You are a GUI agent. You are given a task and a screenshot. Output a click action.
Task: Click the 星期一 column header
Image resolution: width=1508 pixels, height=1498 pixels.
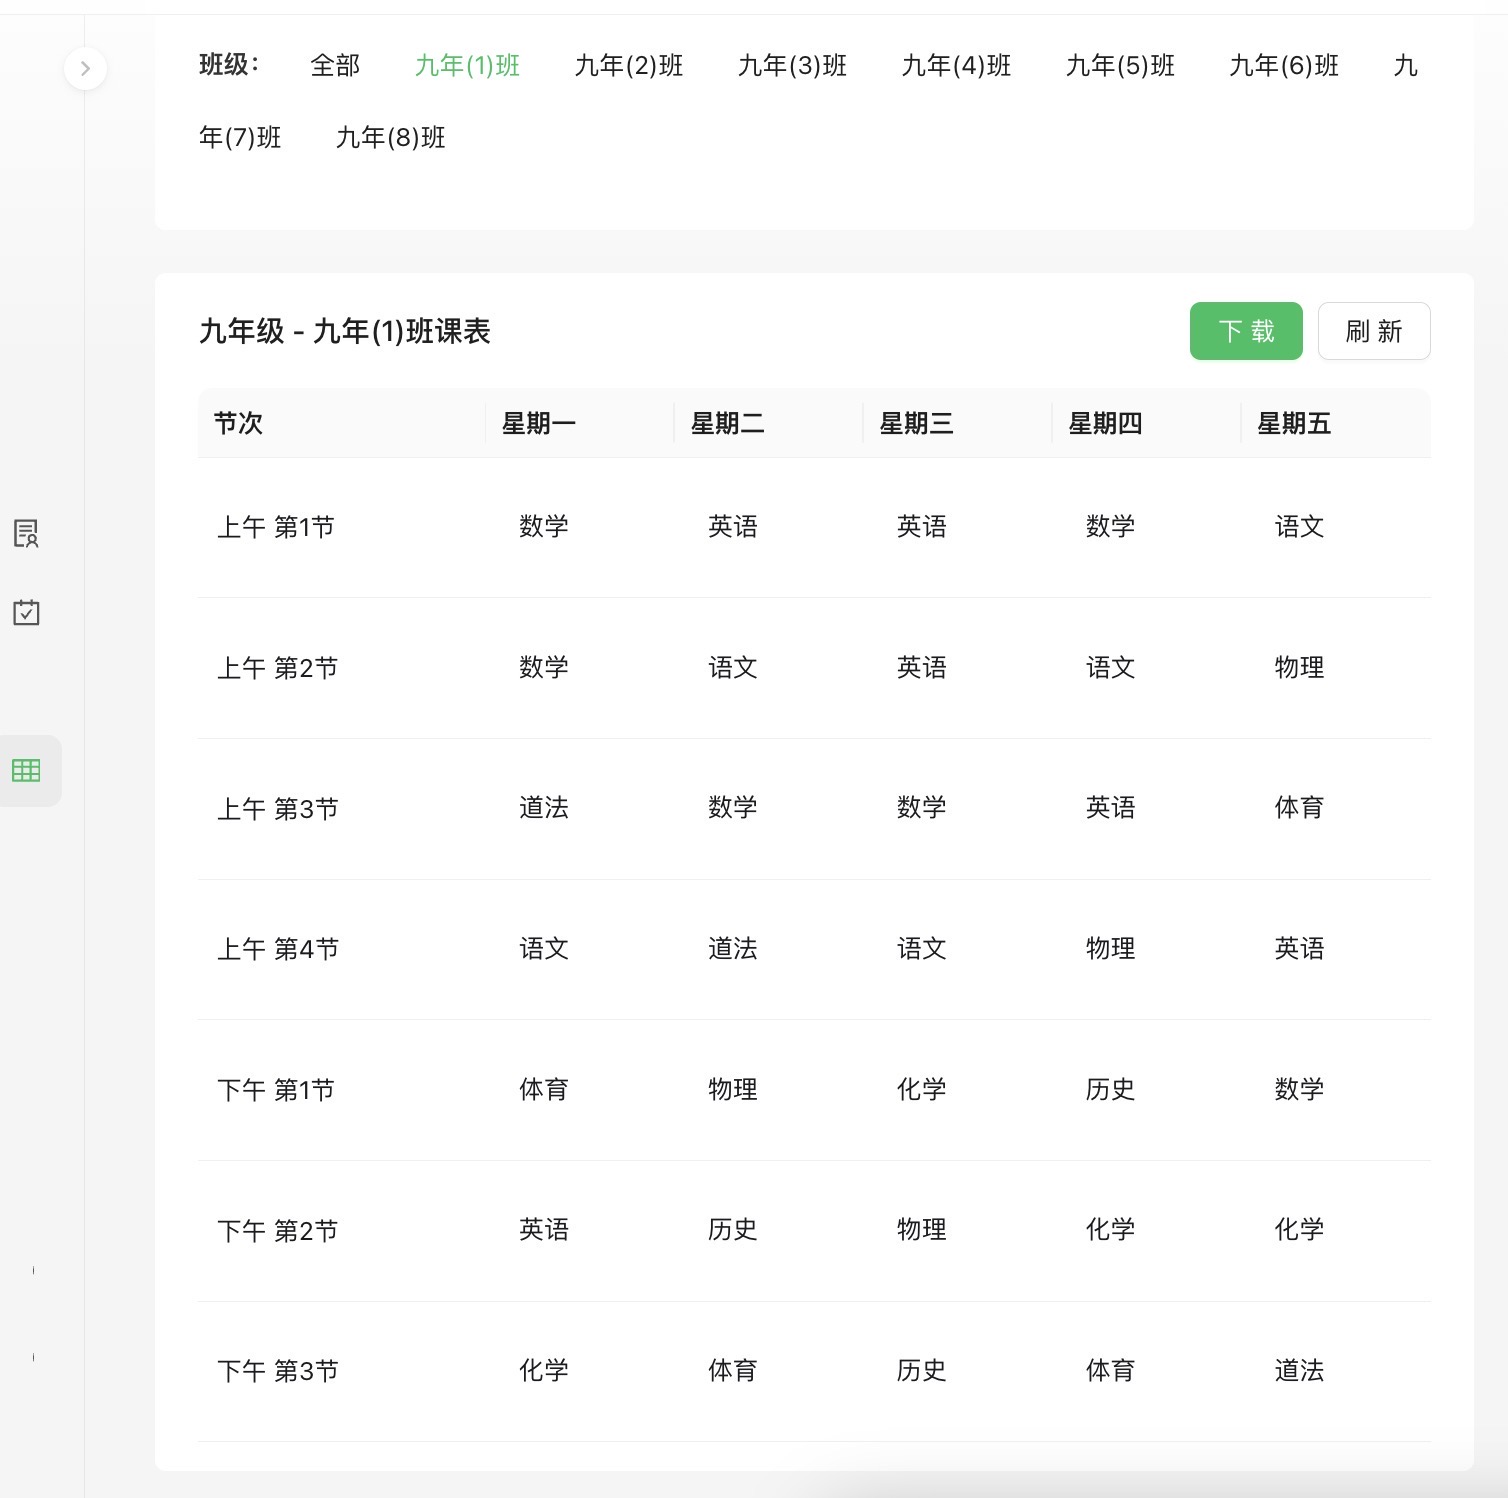point(538,424)
